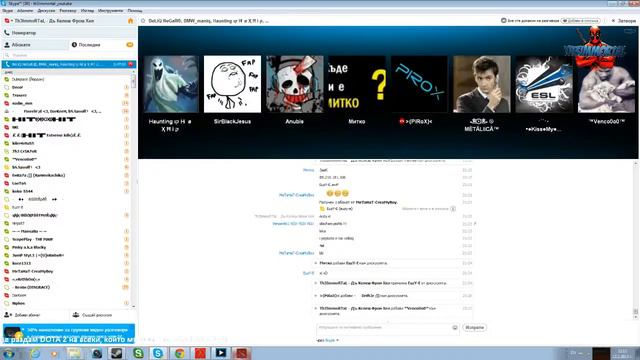Image resolution: width=640 pixels, height=360 pixels.
Task: Expand the 'Митко добави EazY-E' event arrow
Action: (316, 263)
